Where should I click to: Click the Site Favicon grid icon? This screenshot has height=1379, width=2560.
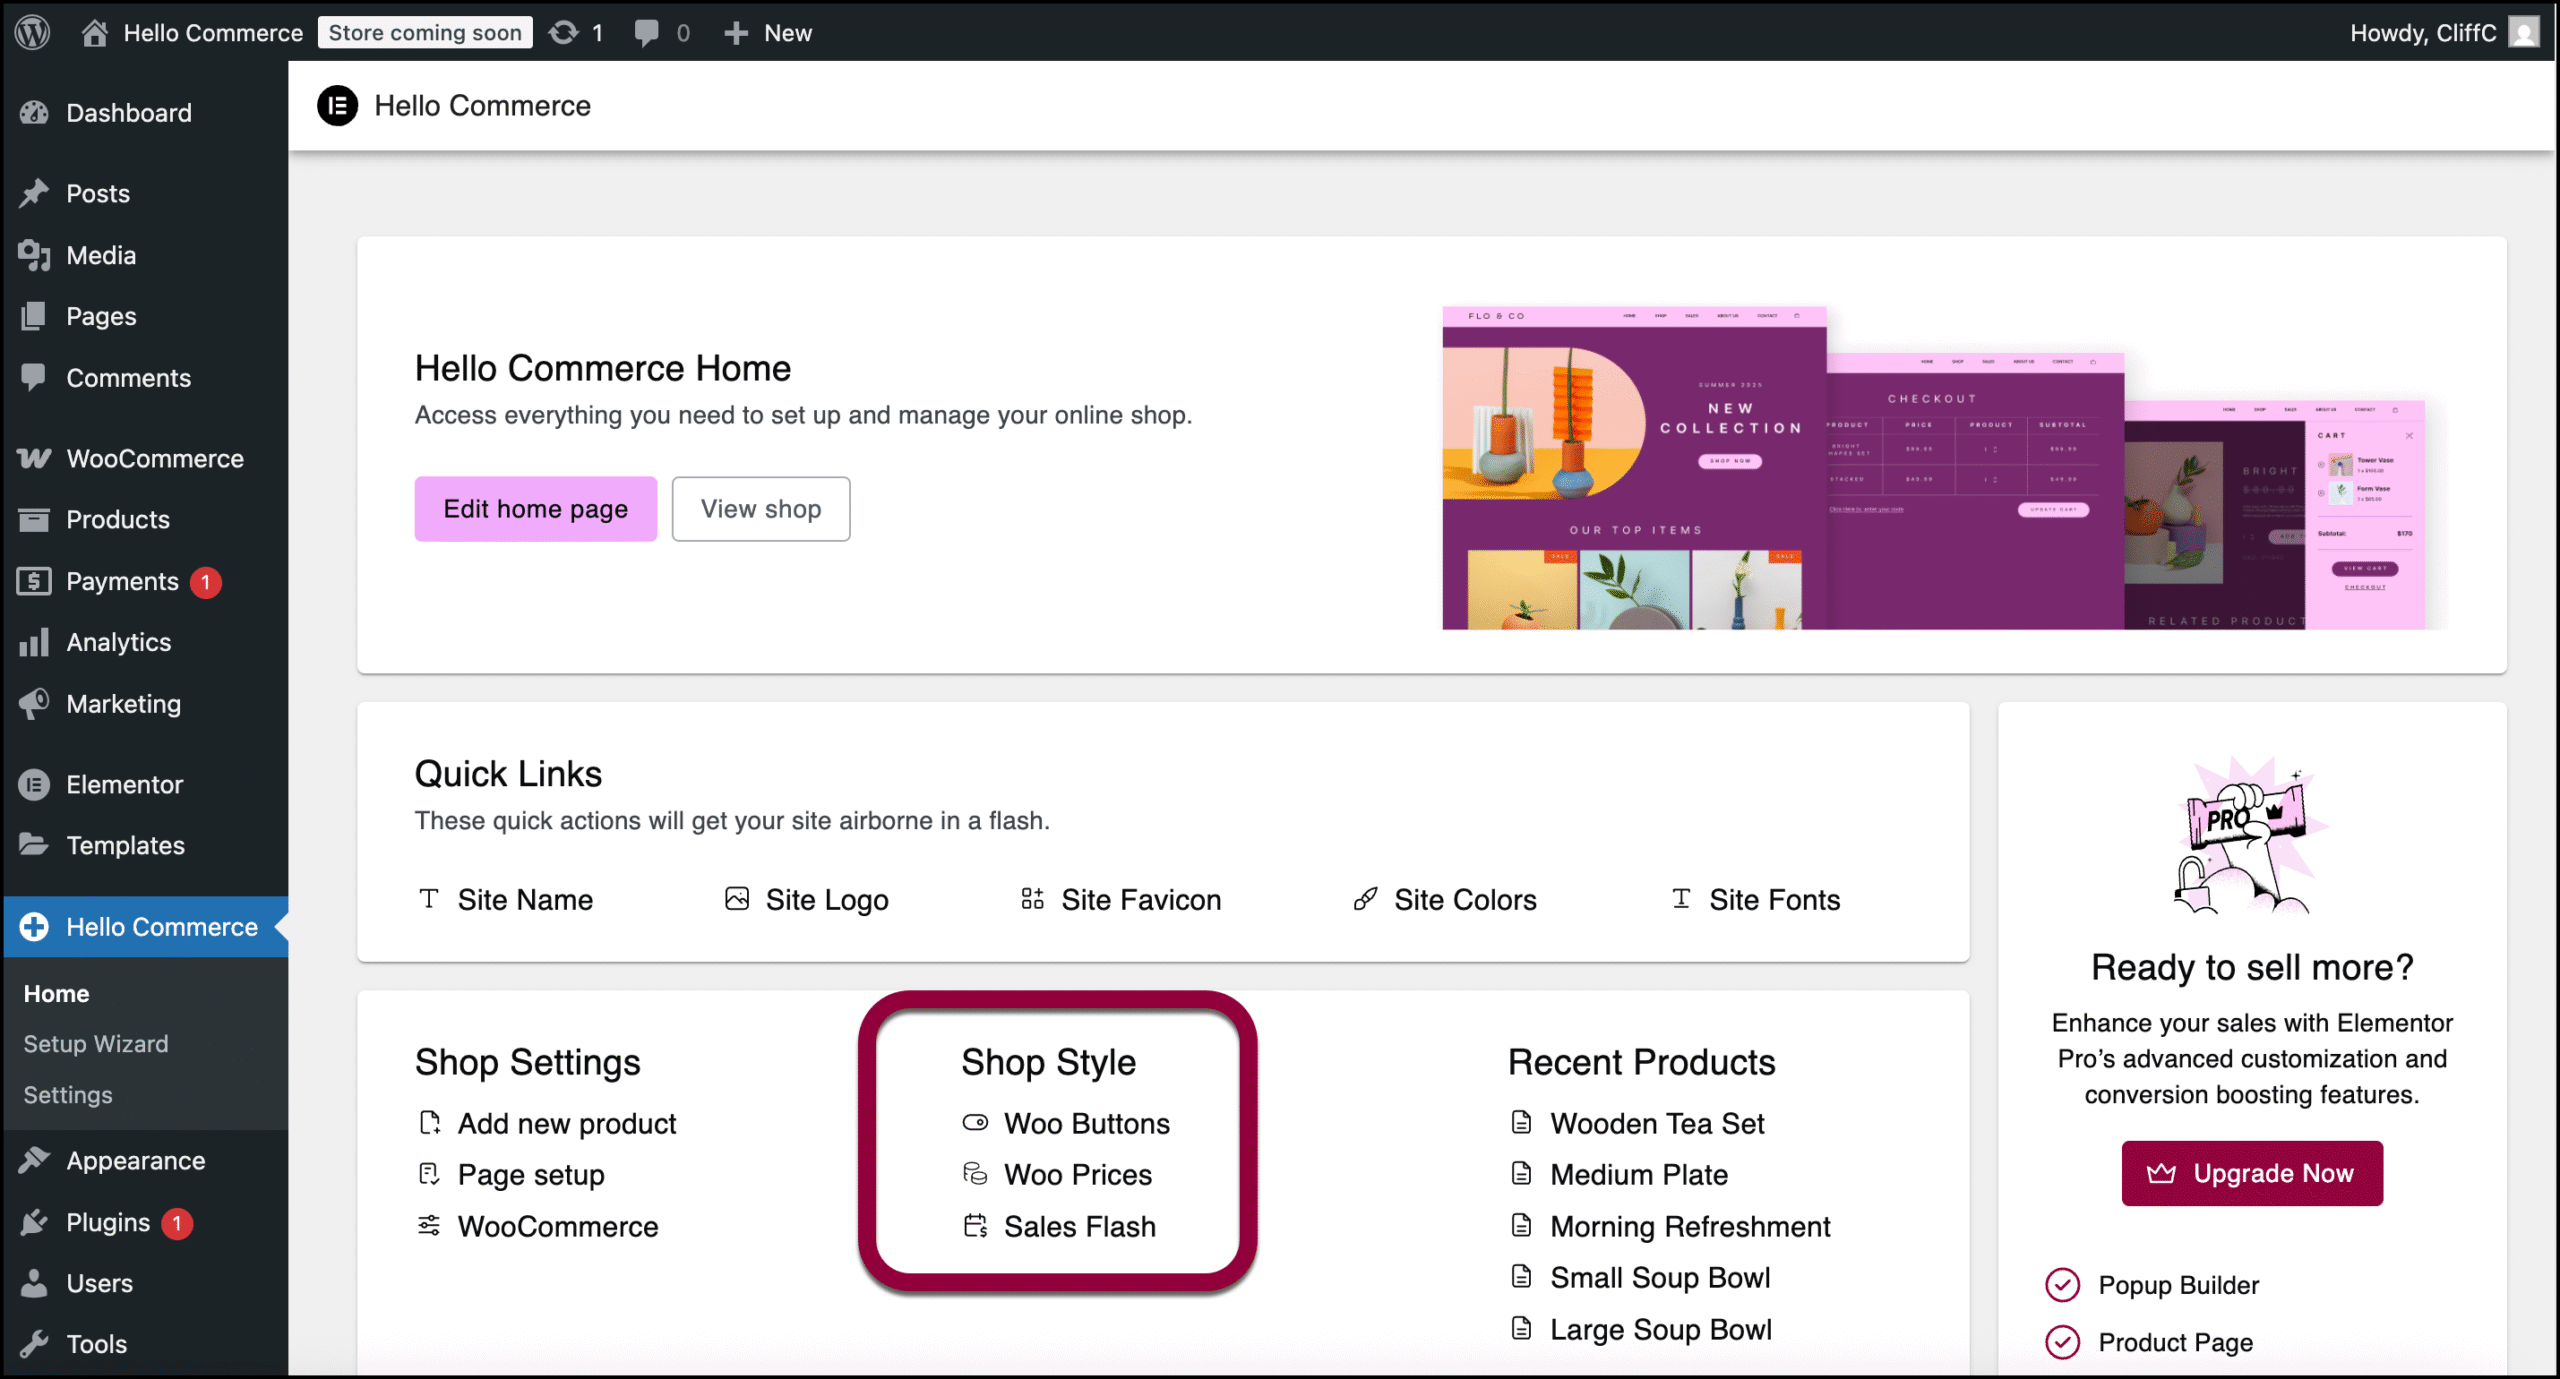[1032, 898]
